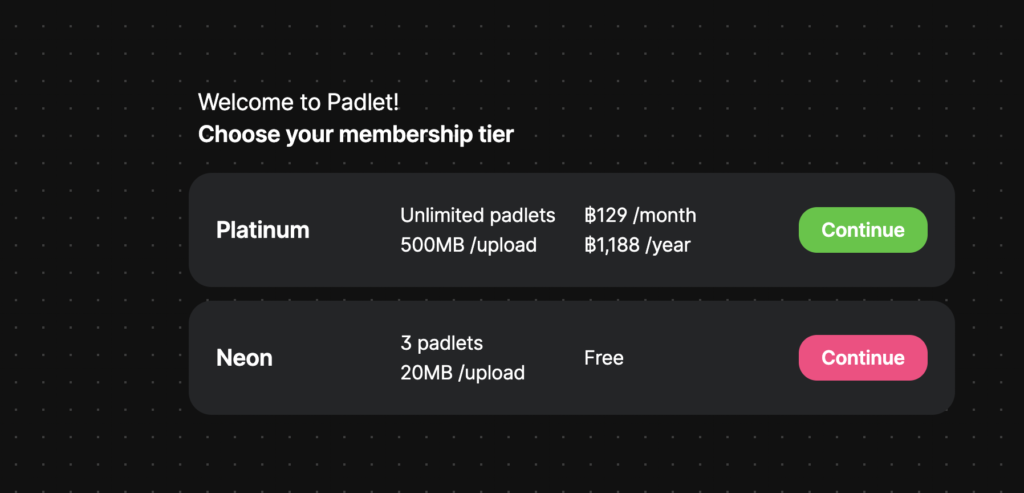Click the pink Continue button for Neon
This screenshot has width=1024, height=493.
[862, 358]
